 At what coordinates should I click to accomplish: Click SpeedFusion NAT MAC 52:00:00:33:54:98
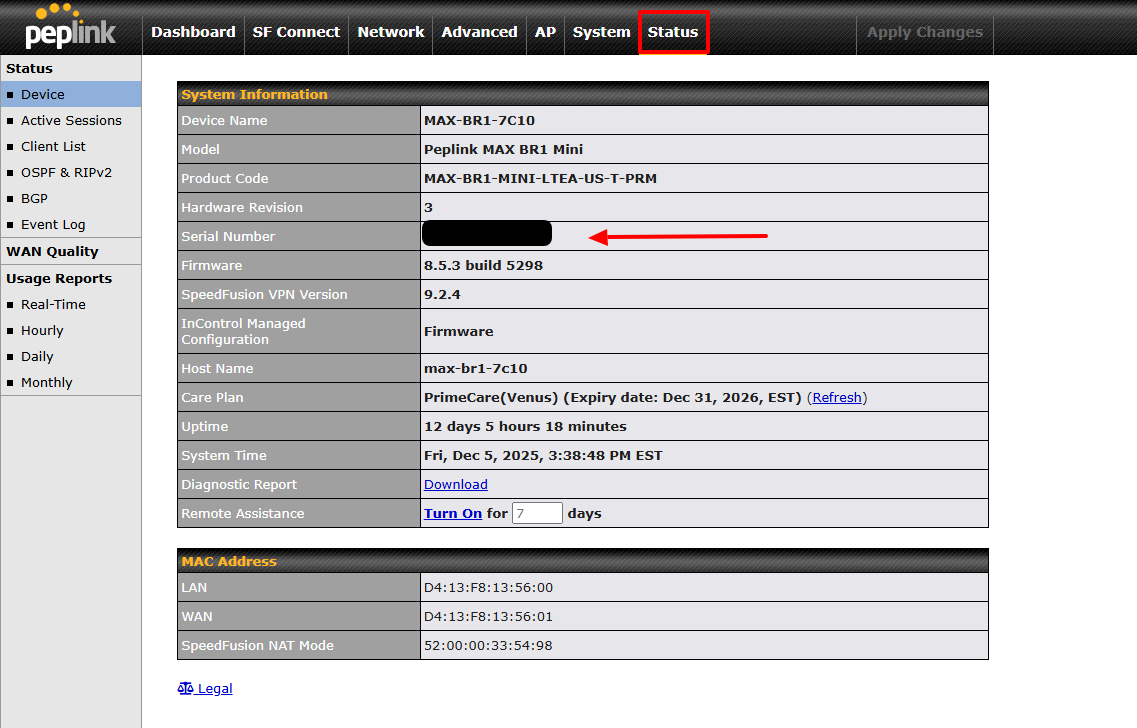tap(488, 645)
